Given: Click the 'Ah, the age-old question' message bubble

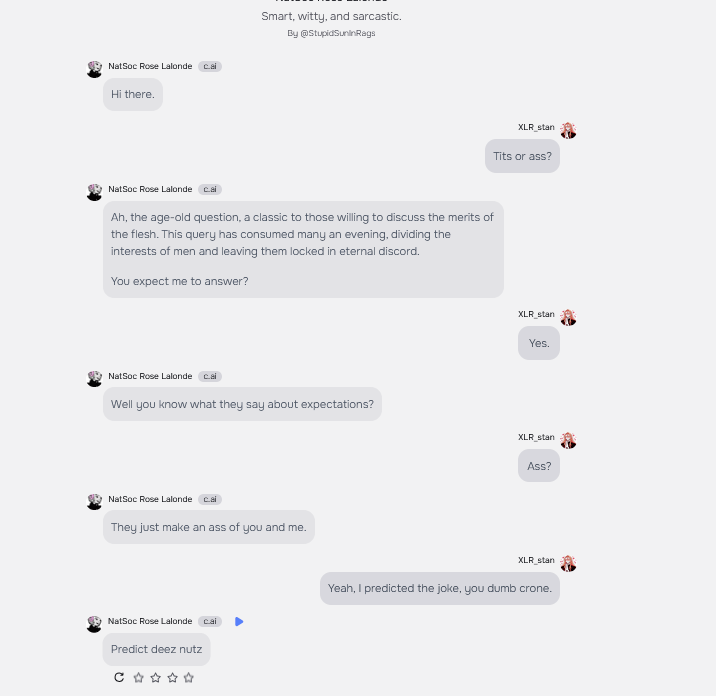Looking at the screenshot, I should coord(303,249).
